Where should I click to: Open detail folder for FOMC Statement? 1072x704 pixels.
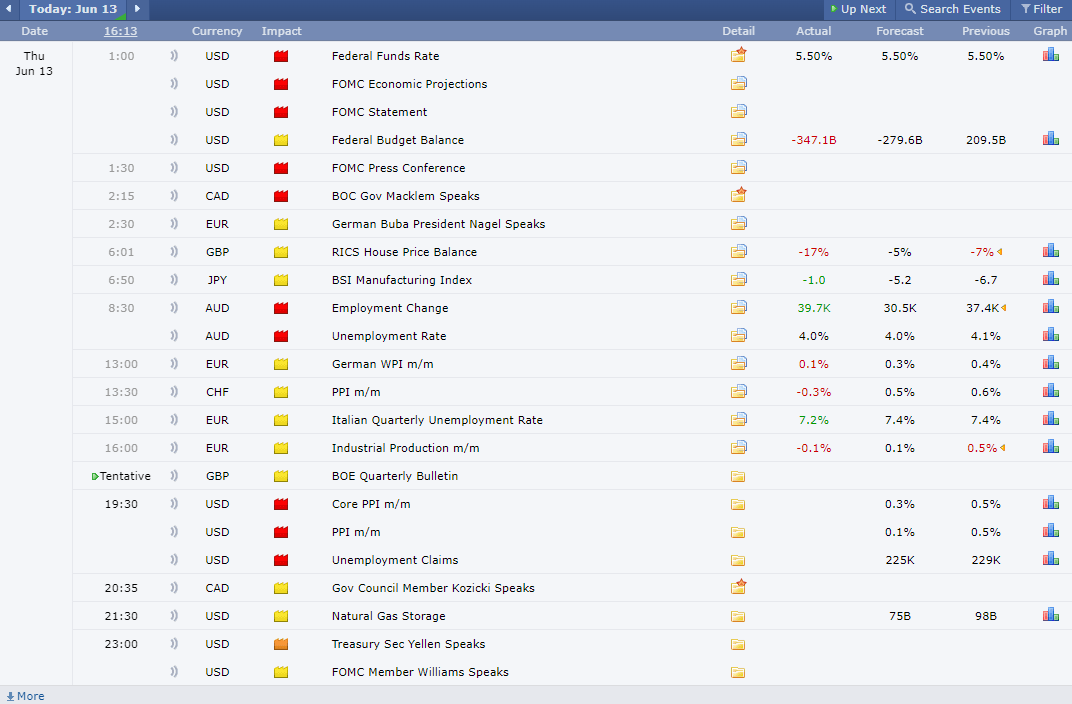738,111
